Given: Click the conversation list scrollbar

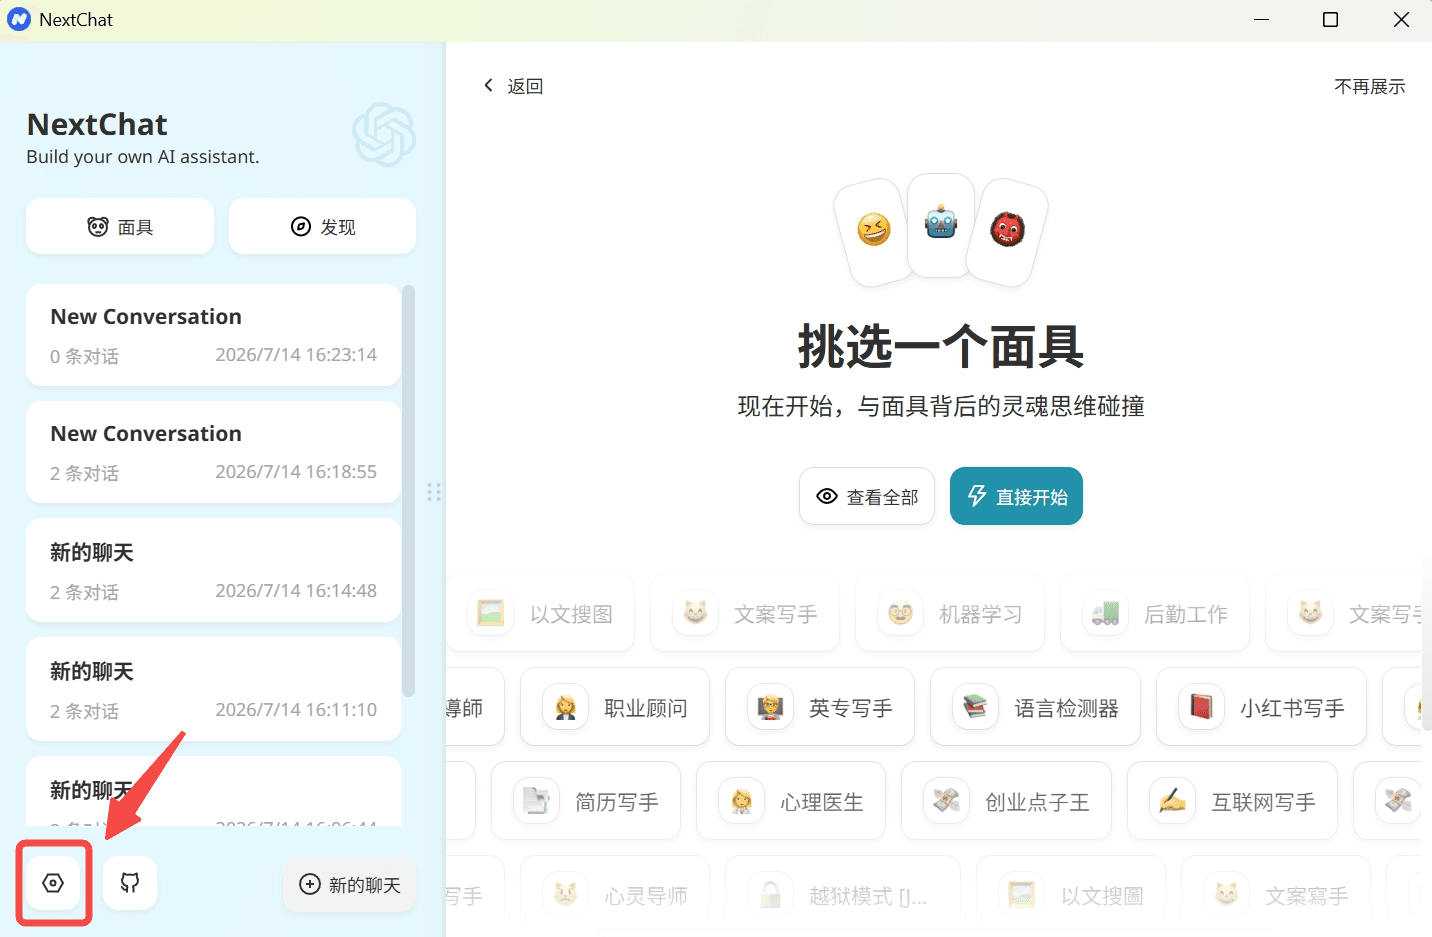Looking at the screenshot, I should pos(408,490).
